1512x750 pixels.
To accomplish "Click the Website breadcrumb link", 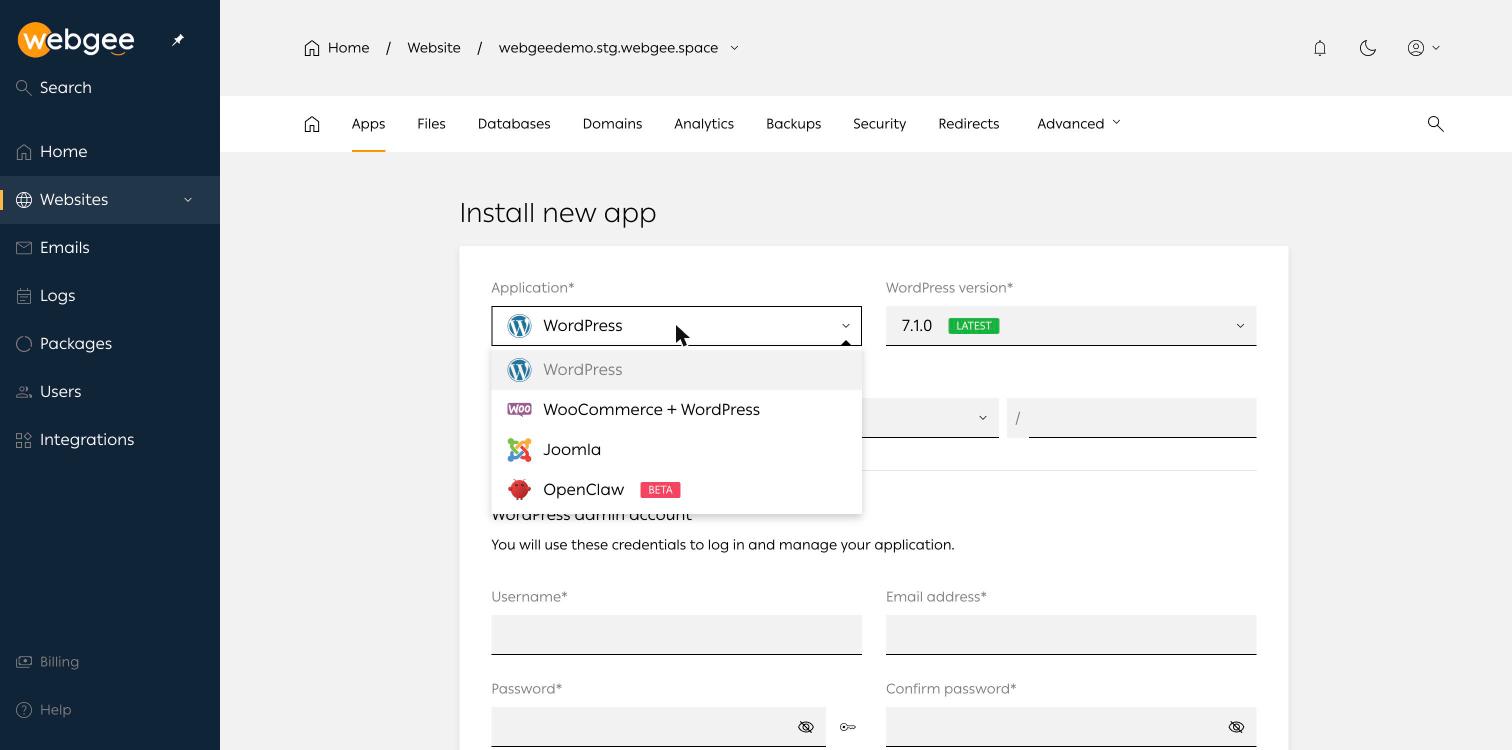I will click(434, 48).
